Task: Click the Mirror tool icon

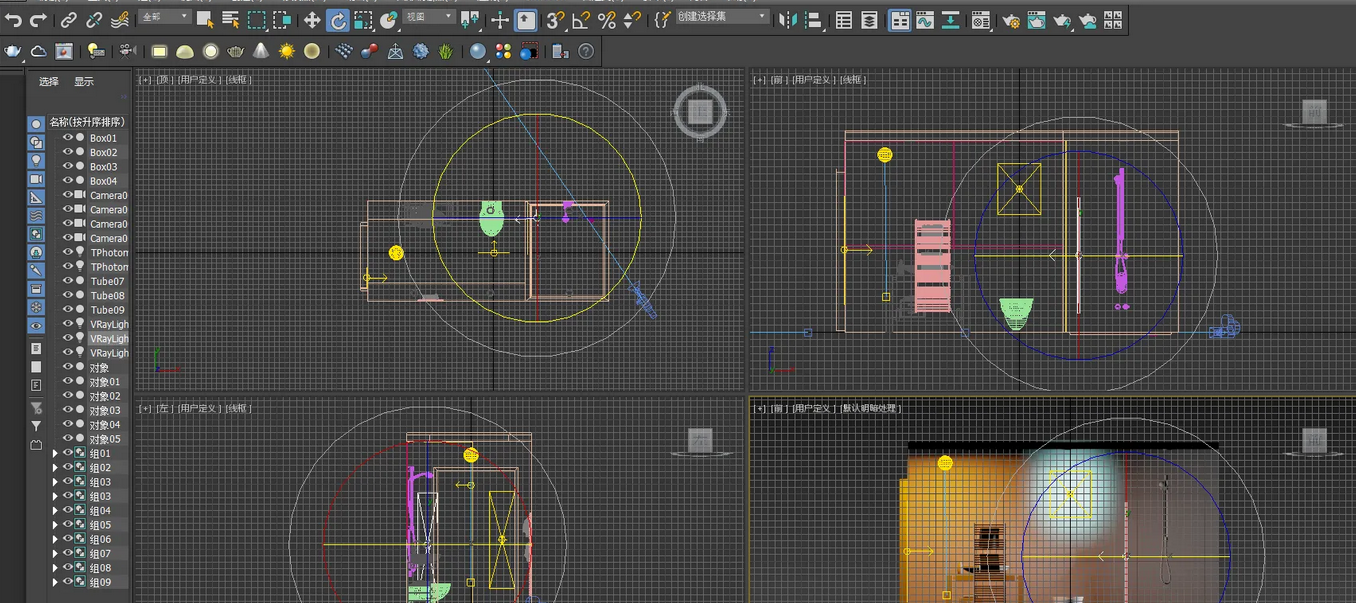Action: pyautogui.click(x=789, y=19)
